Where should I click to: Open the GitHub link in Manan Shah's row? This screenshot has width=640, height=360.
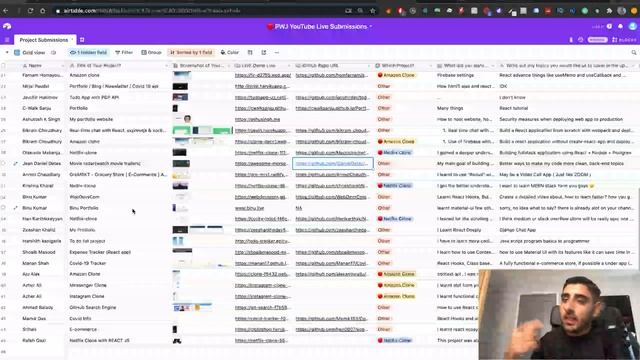point(332,263)
